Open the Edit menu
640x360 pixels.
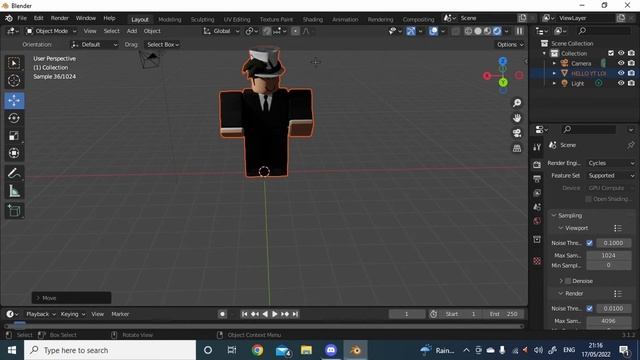(39, 18)
